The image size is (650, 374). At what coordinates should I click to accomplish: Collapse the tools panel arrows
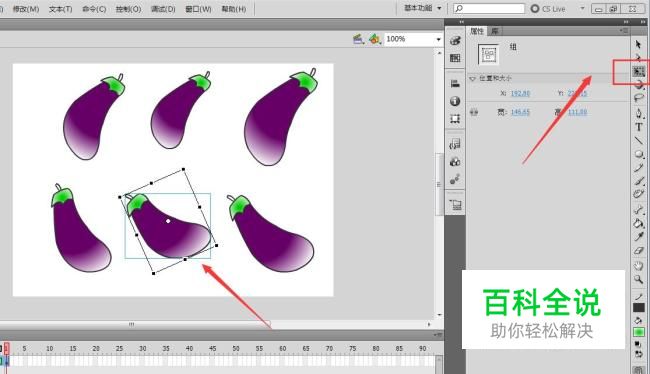[x=644, y=22]
